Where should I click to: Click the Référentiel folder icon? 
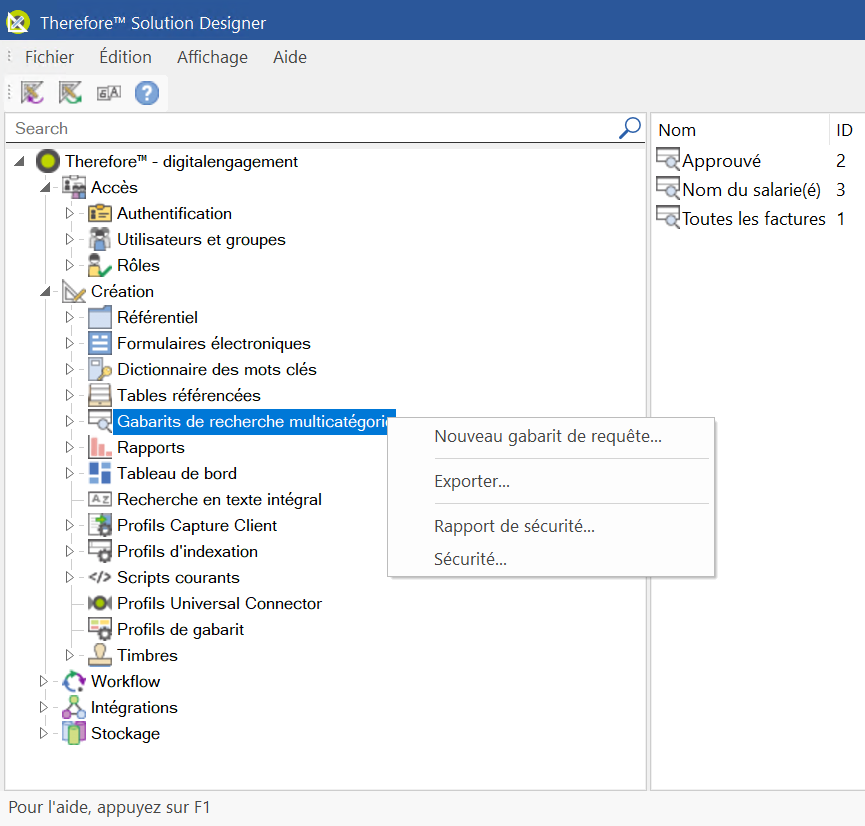coord(100,317)
